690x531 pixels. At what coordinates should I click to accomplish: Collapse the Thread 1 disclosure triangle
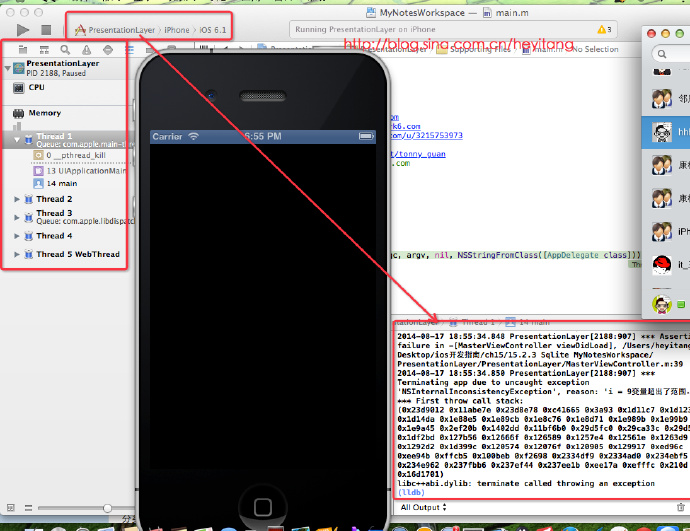click(x=17, y=140)
